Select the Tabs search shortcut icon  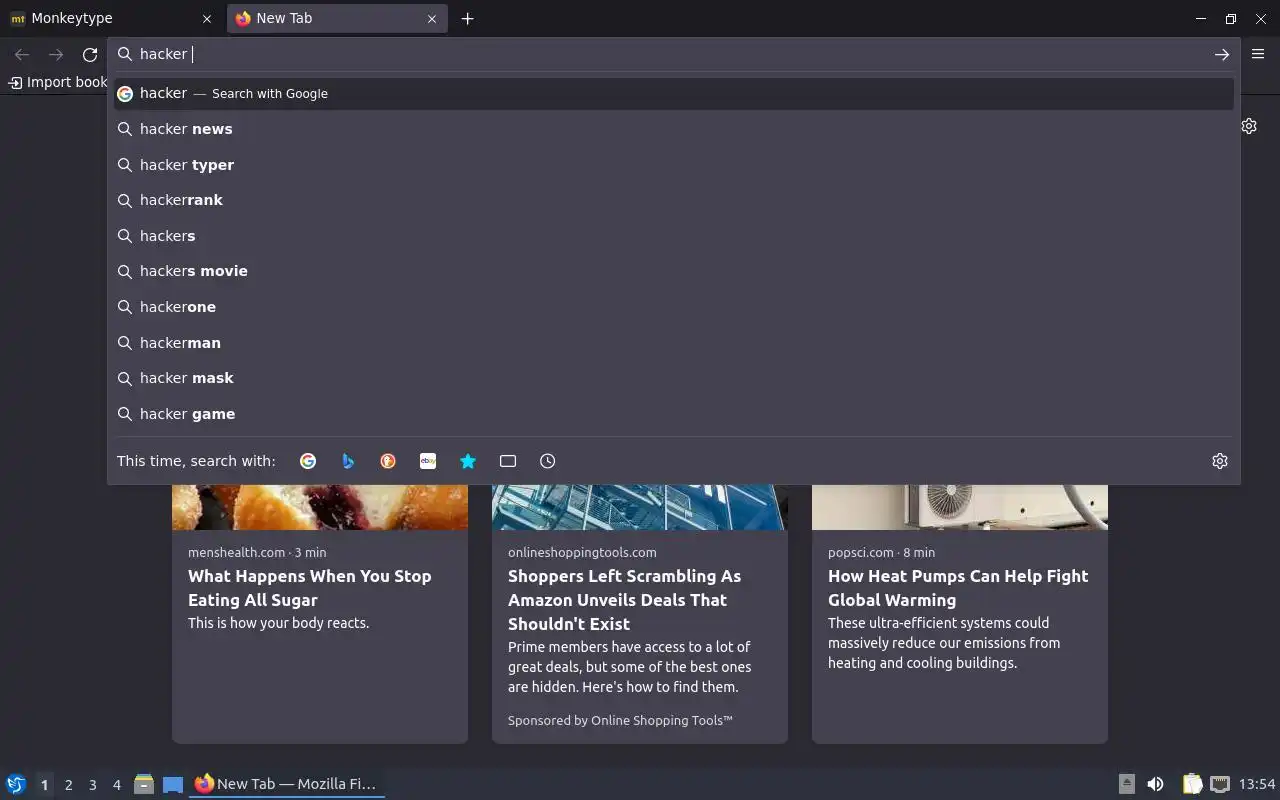(508, 461)
